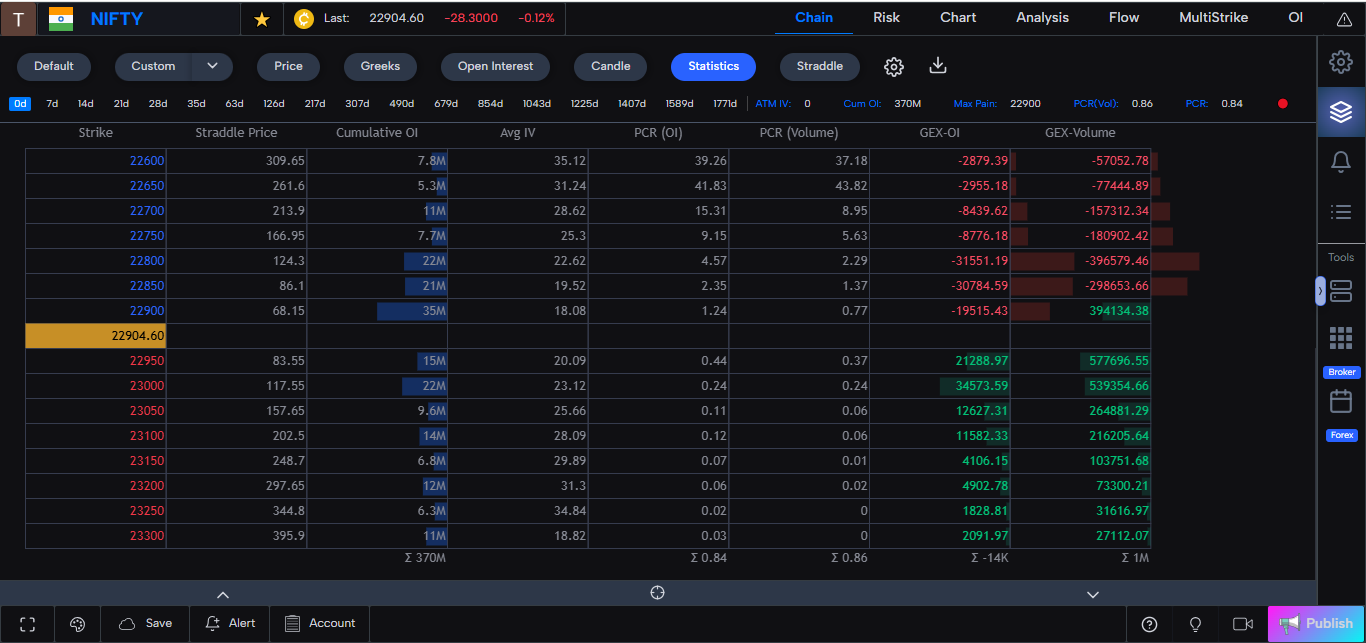The height and width of the screenshot is (643, 1366).
Task: Start screen recording with the video icon
Action: click(x=1241, y=623)
